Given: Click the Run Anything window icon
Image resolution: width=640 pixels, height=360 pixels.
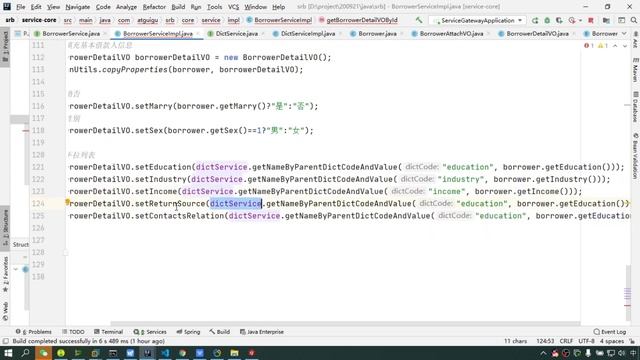Looking at the screenshot, I should pyautogui.click(x=621, y=20).
